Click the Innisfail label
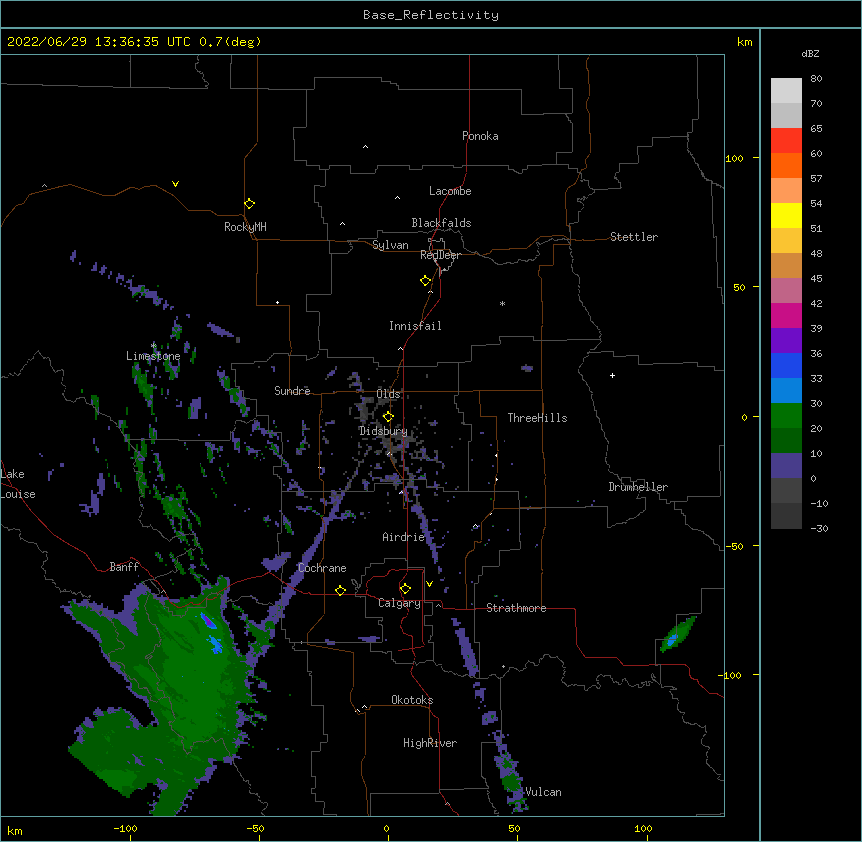Viewport: 862px width, 842px height. [415, 326]
